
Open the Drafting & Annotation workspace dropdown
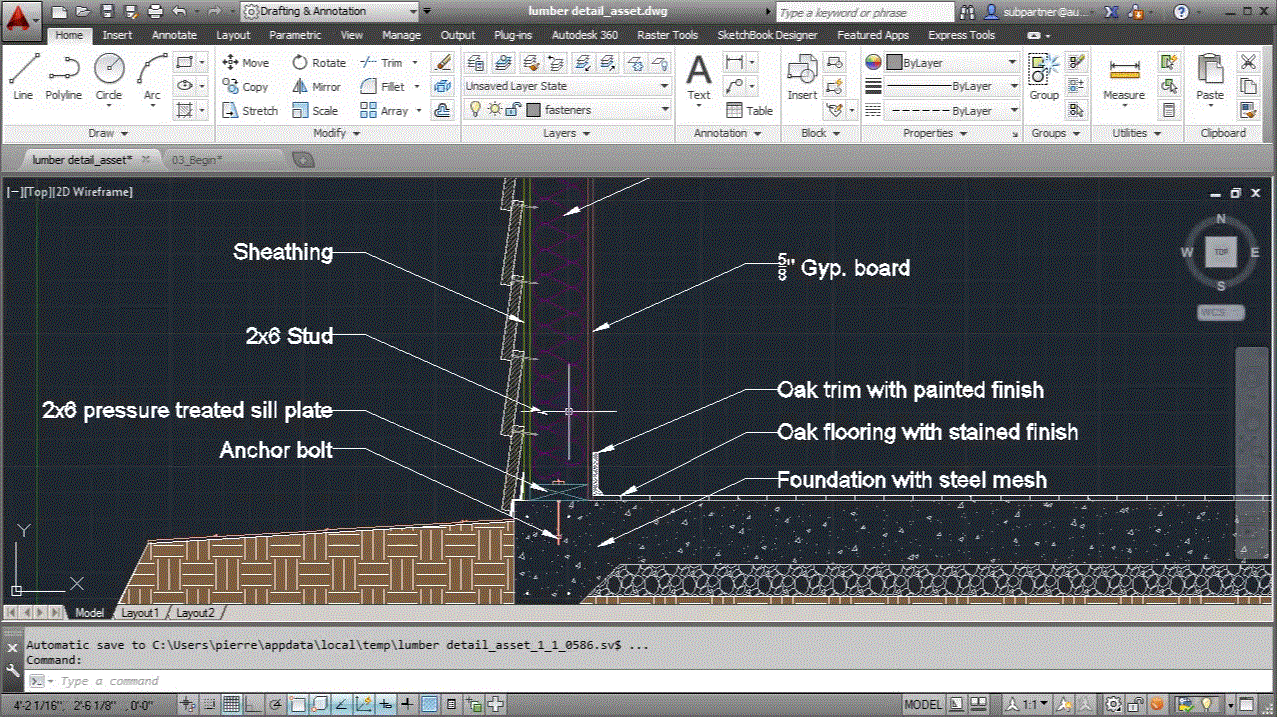[330, 12]
